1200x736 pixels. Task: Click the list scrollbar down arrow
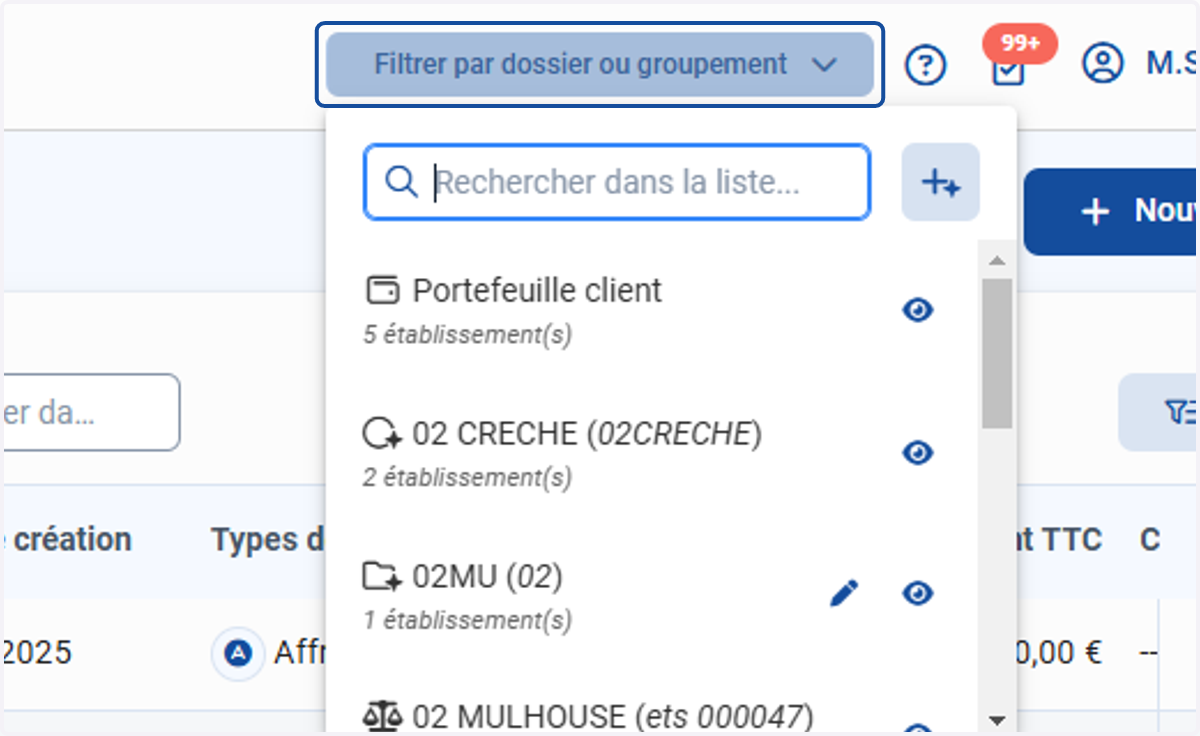996,719
